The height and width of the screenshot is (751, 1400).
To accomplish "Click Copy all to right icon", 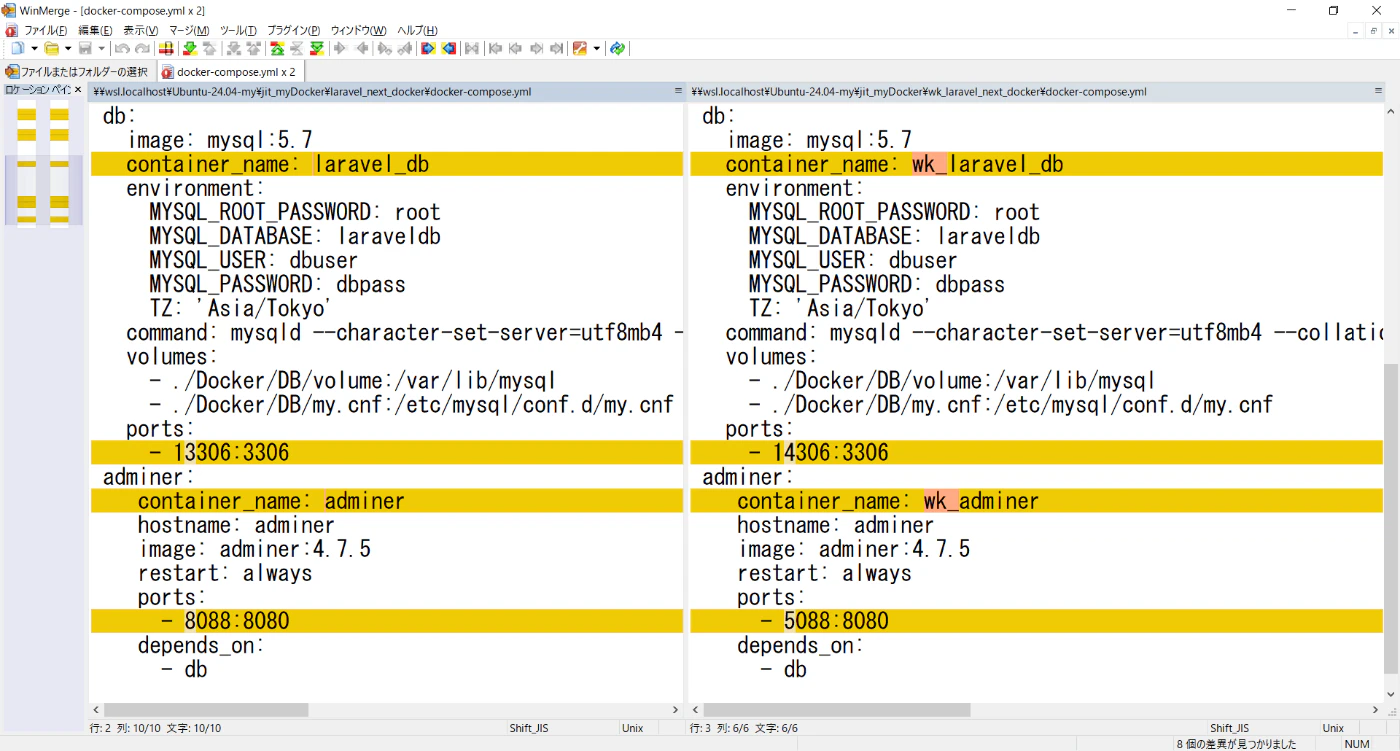I will pos(427,48).
